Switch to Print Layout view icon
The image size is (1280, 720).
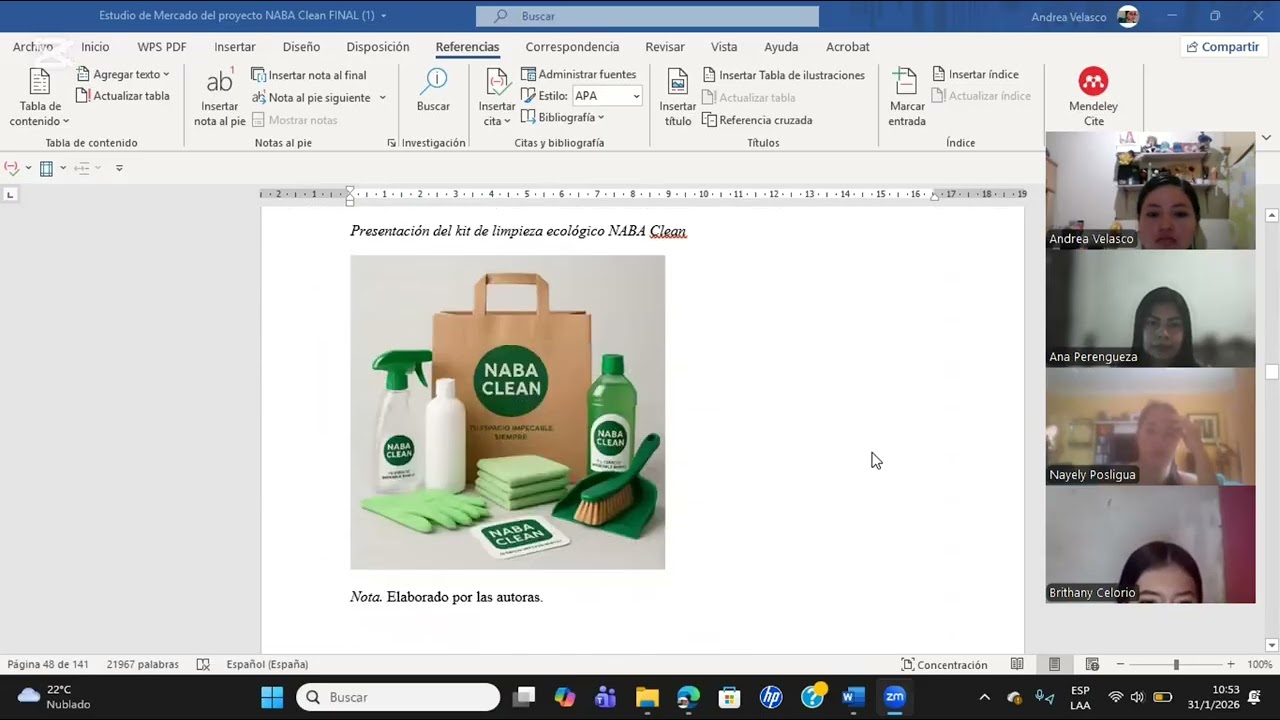coord(1054,664)
